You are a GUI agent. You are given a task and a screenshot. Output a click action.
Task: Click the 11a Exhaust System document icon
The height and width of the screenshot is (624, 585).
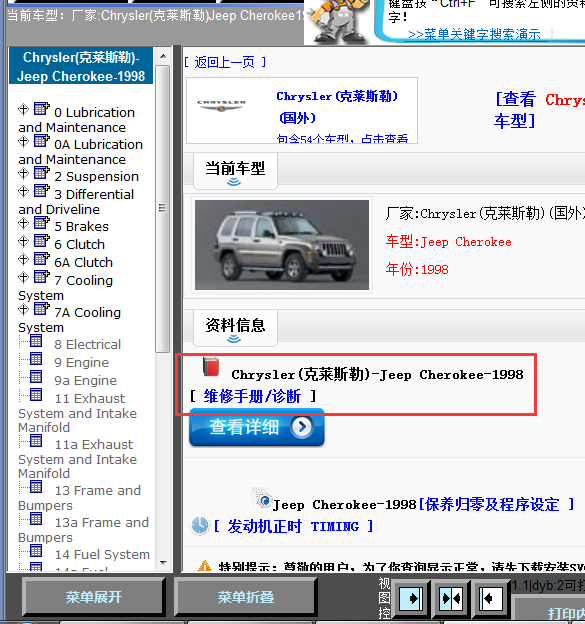[x=36, y=441]
